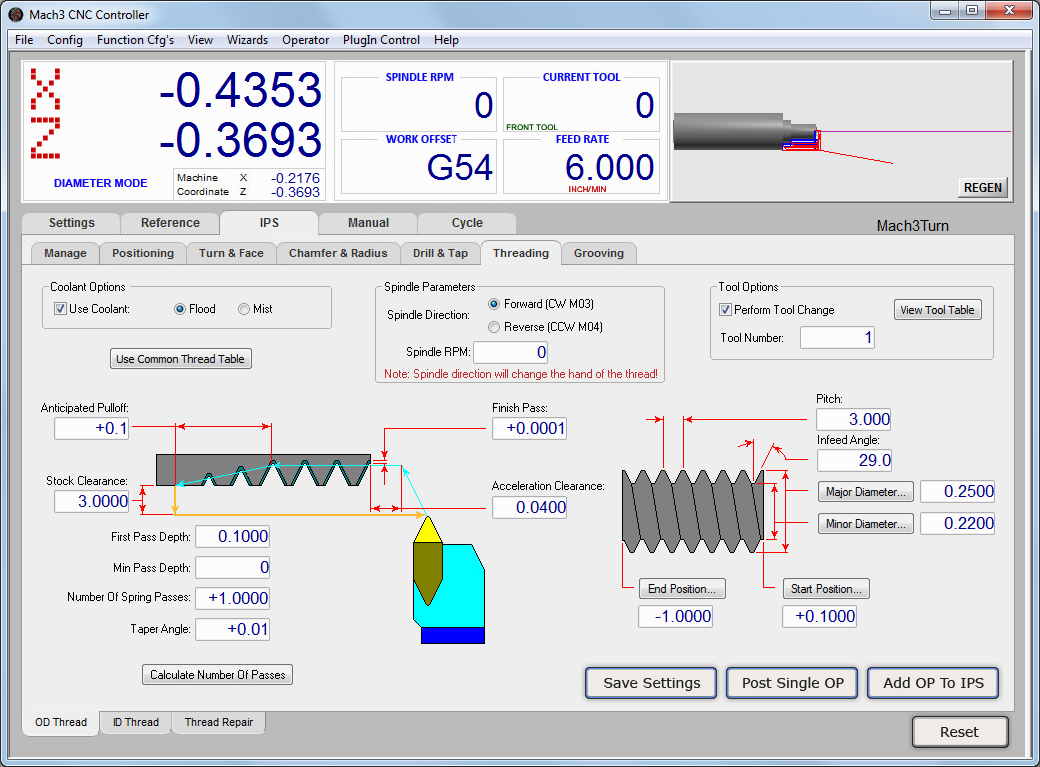This screenshot has height=767, width=1040.
Task: Click the Spindle RPM input field
Action: [x=511, y=352]
